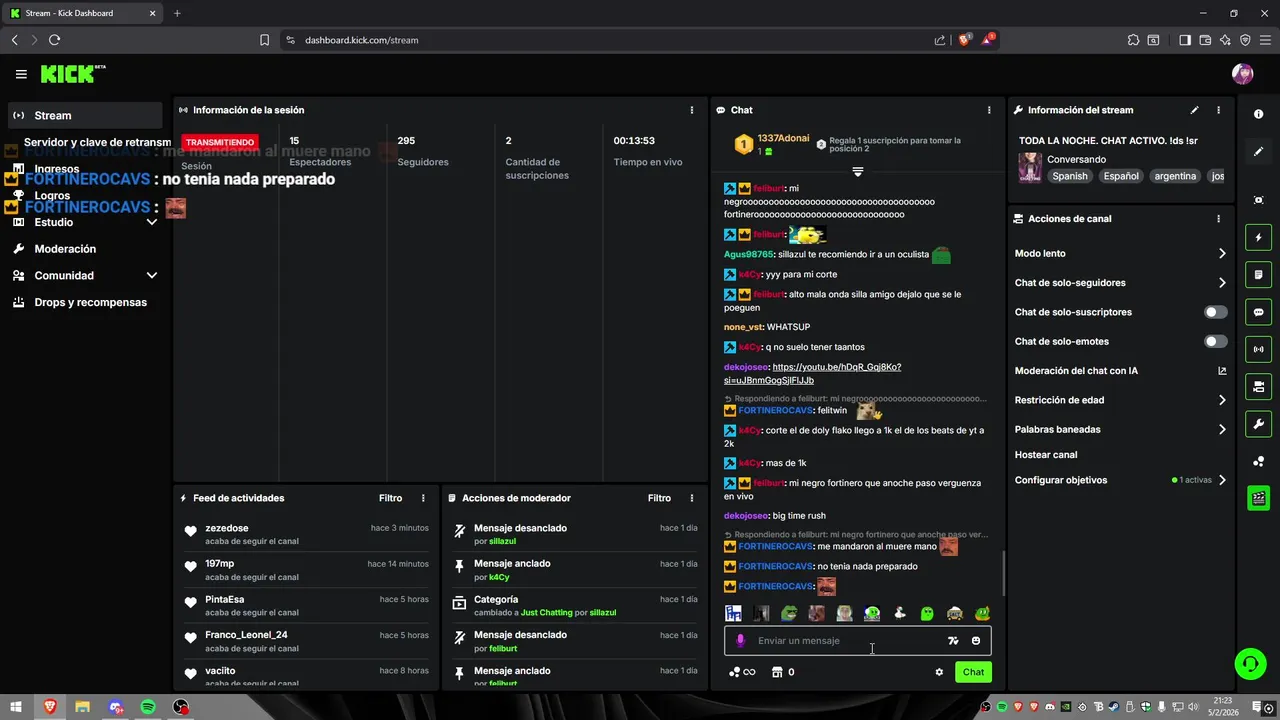Click the green headset support button
Screen dimensions: 1280x720
coord(1249,663)
